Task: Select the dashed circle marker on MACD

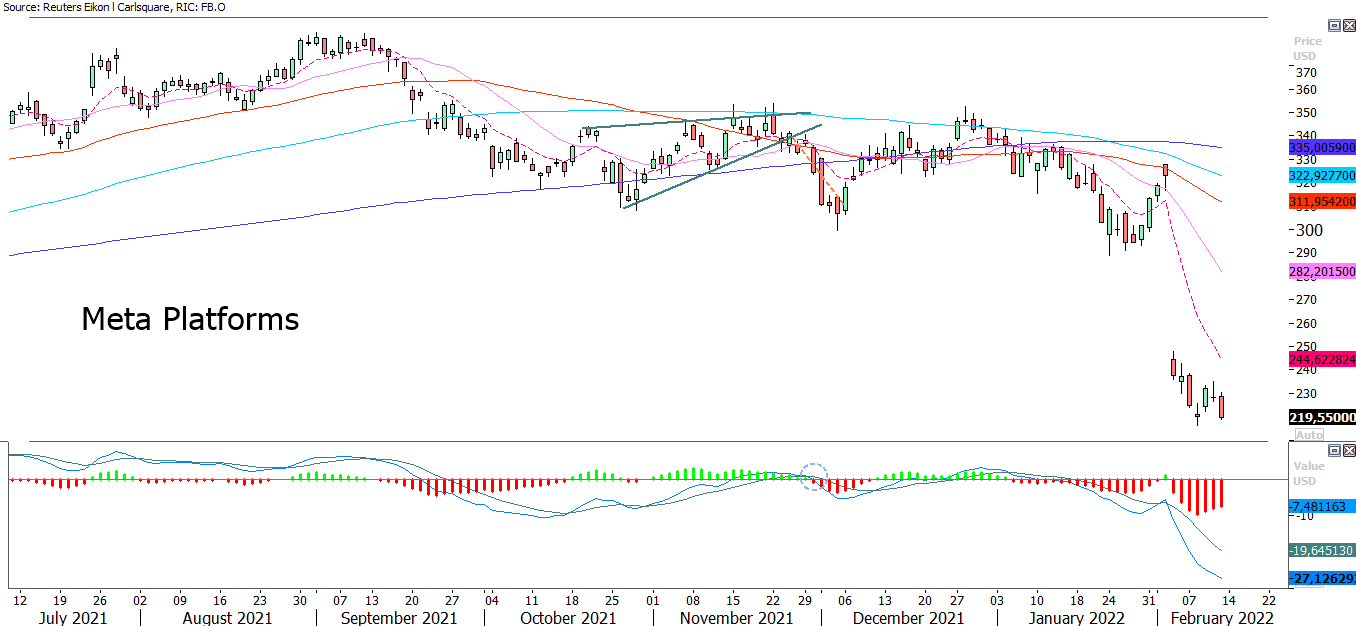Action: tap(815, 477)
